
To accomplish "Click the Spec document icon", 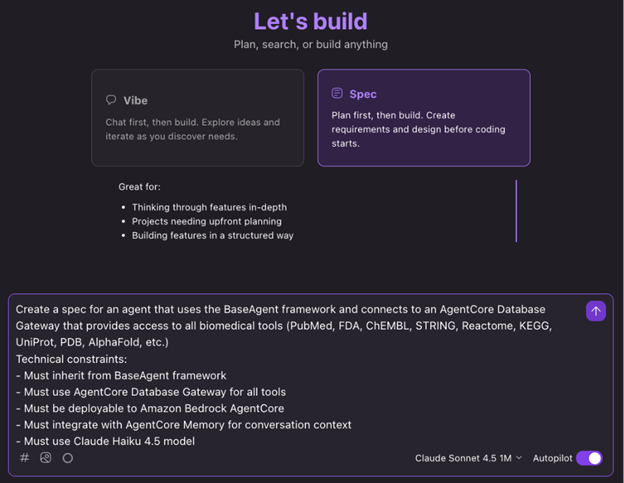I will [x=337, y=93].
